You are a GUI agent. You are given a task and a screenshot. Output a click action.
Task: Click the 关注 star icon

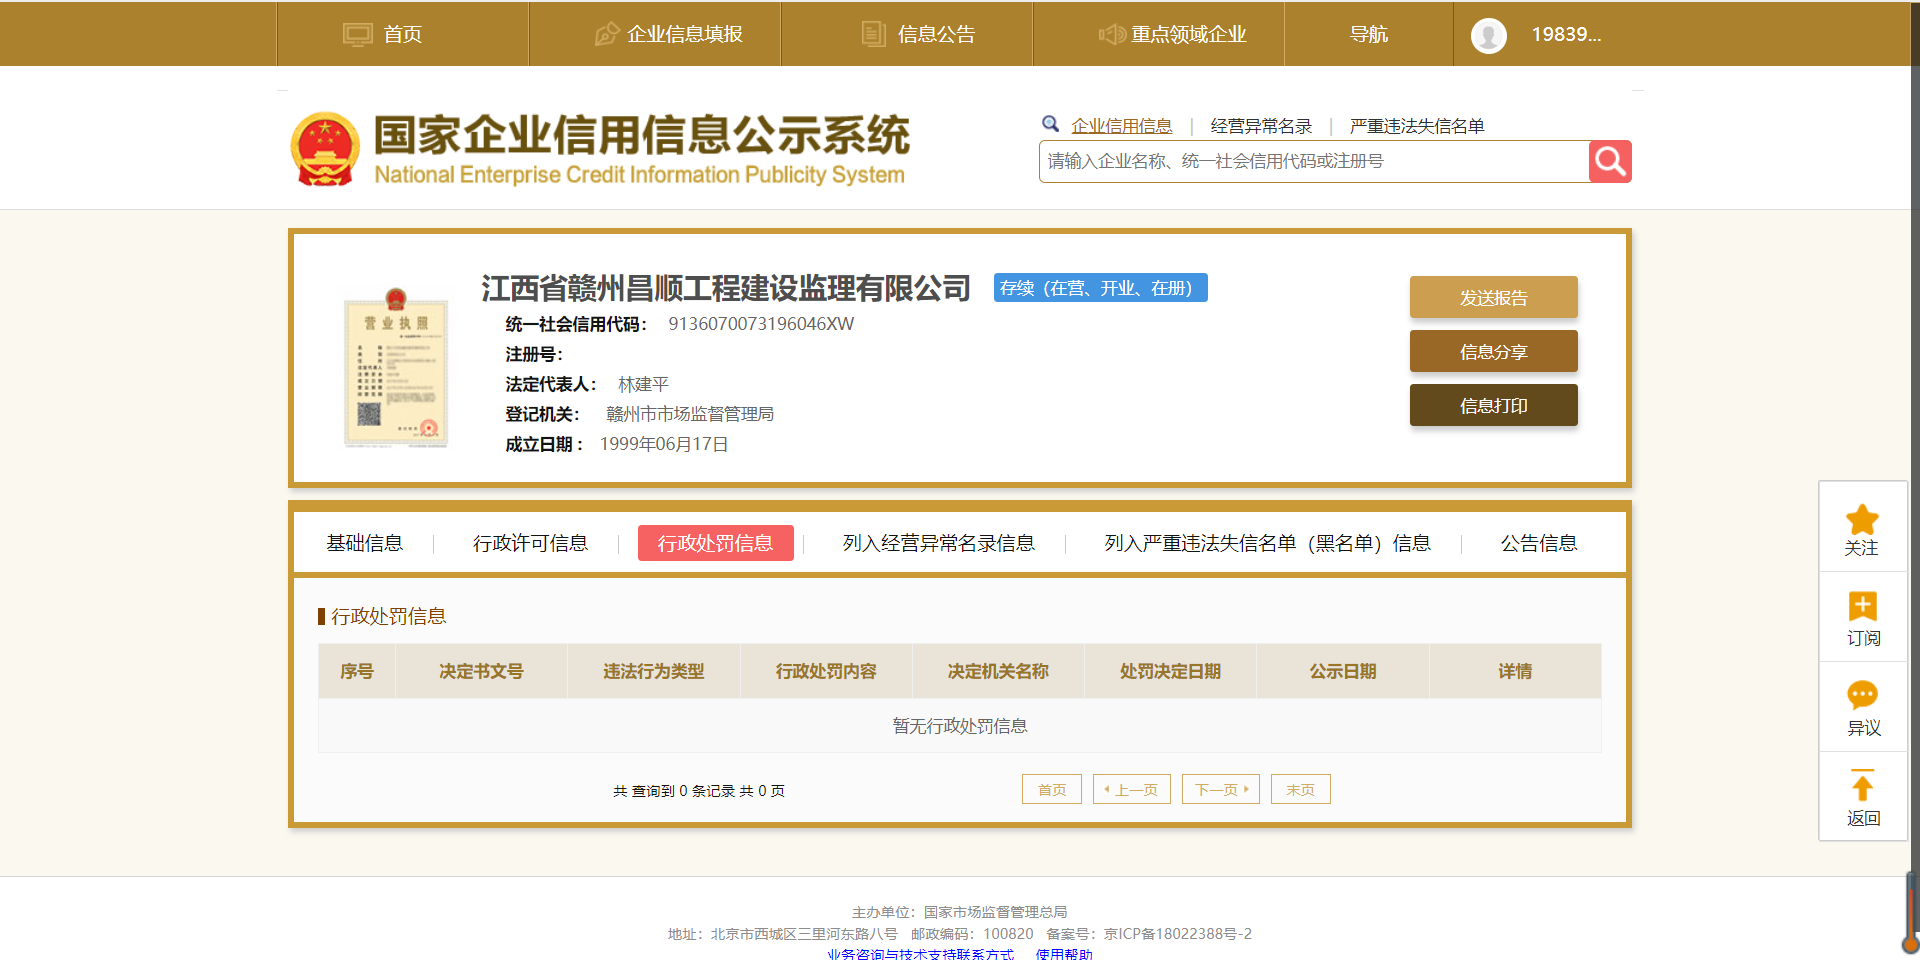(x=1862, y=520)
